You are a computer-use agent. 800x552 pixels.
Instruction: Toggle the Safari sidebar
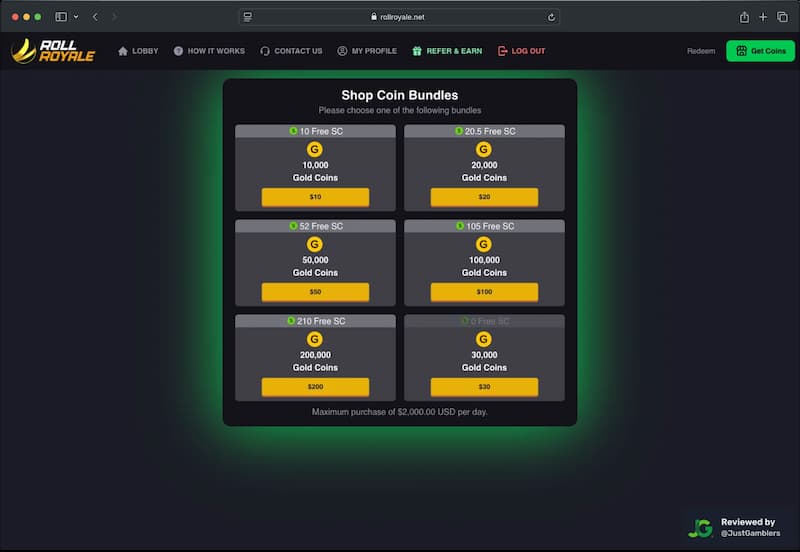61,17
